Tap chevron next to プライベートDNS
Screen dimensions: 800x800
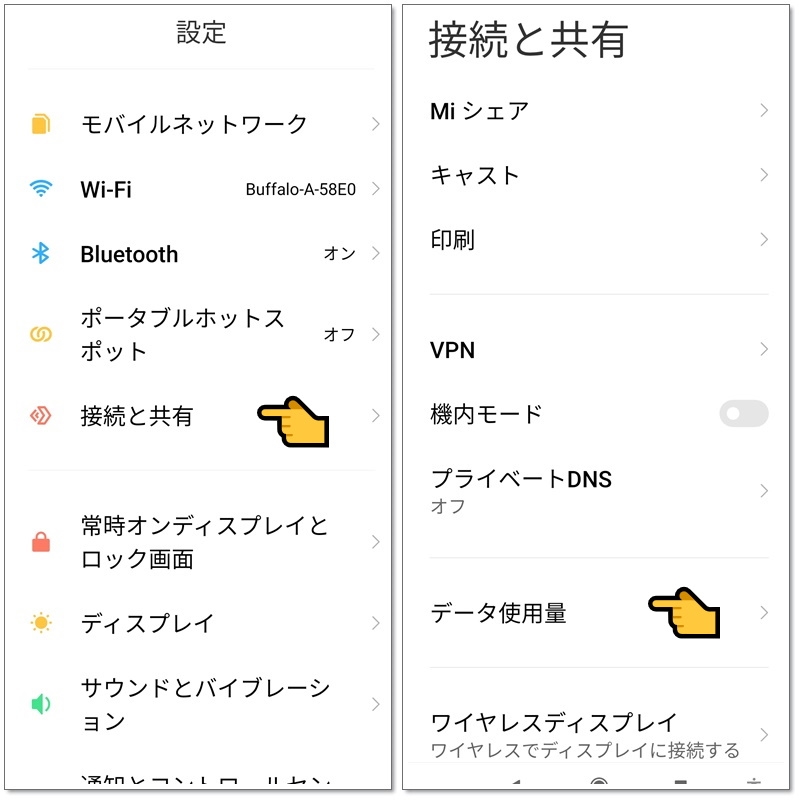pos(763,490)
